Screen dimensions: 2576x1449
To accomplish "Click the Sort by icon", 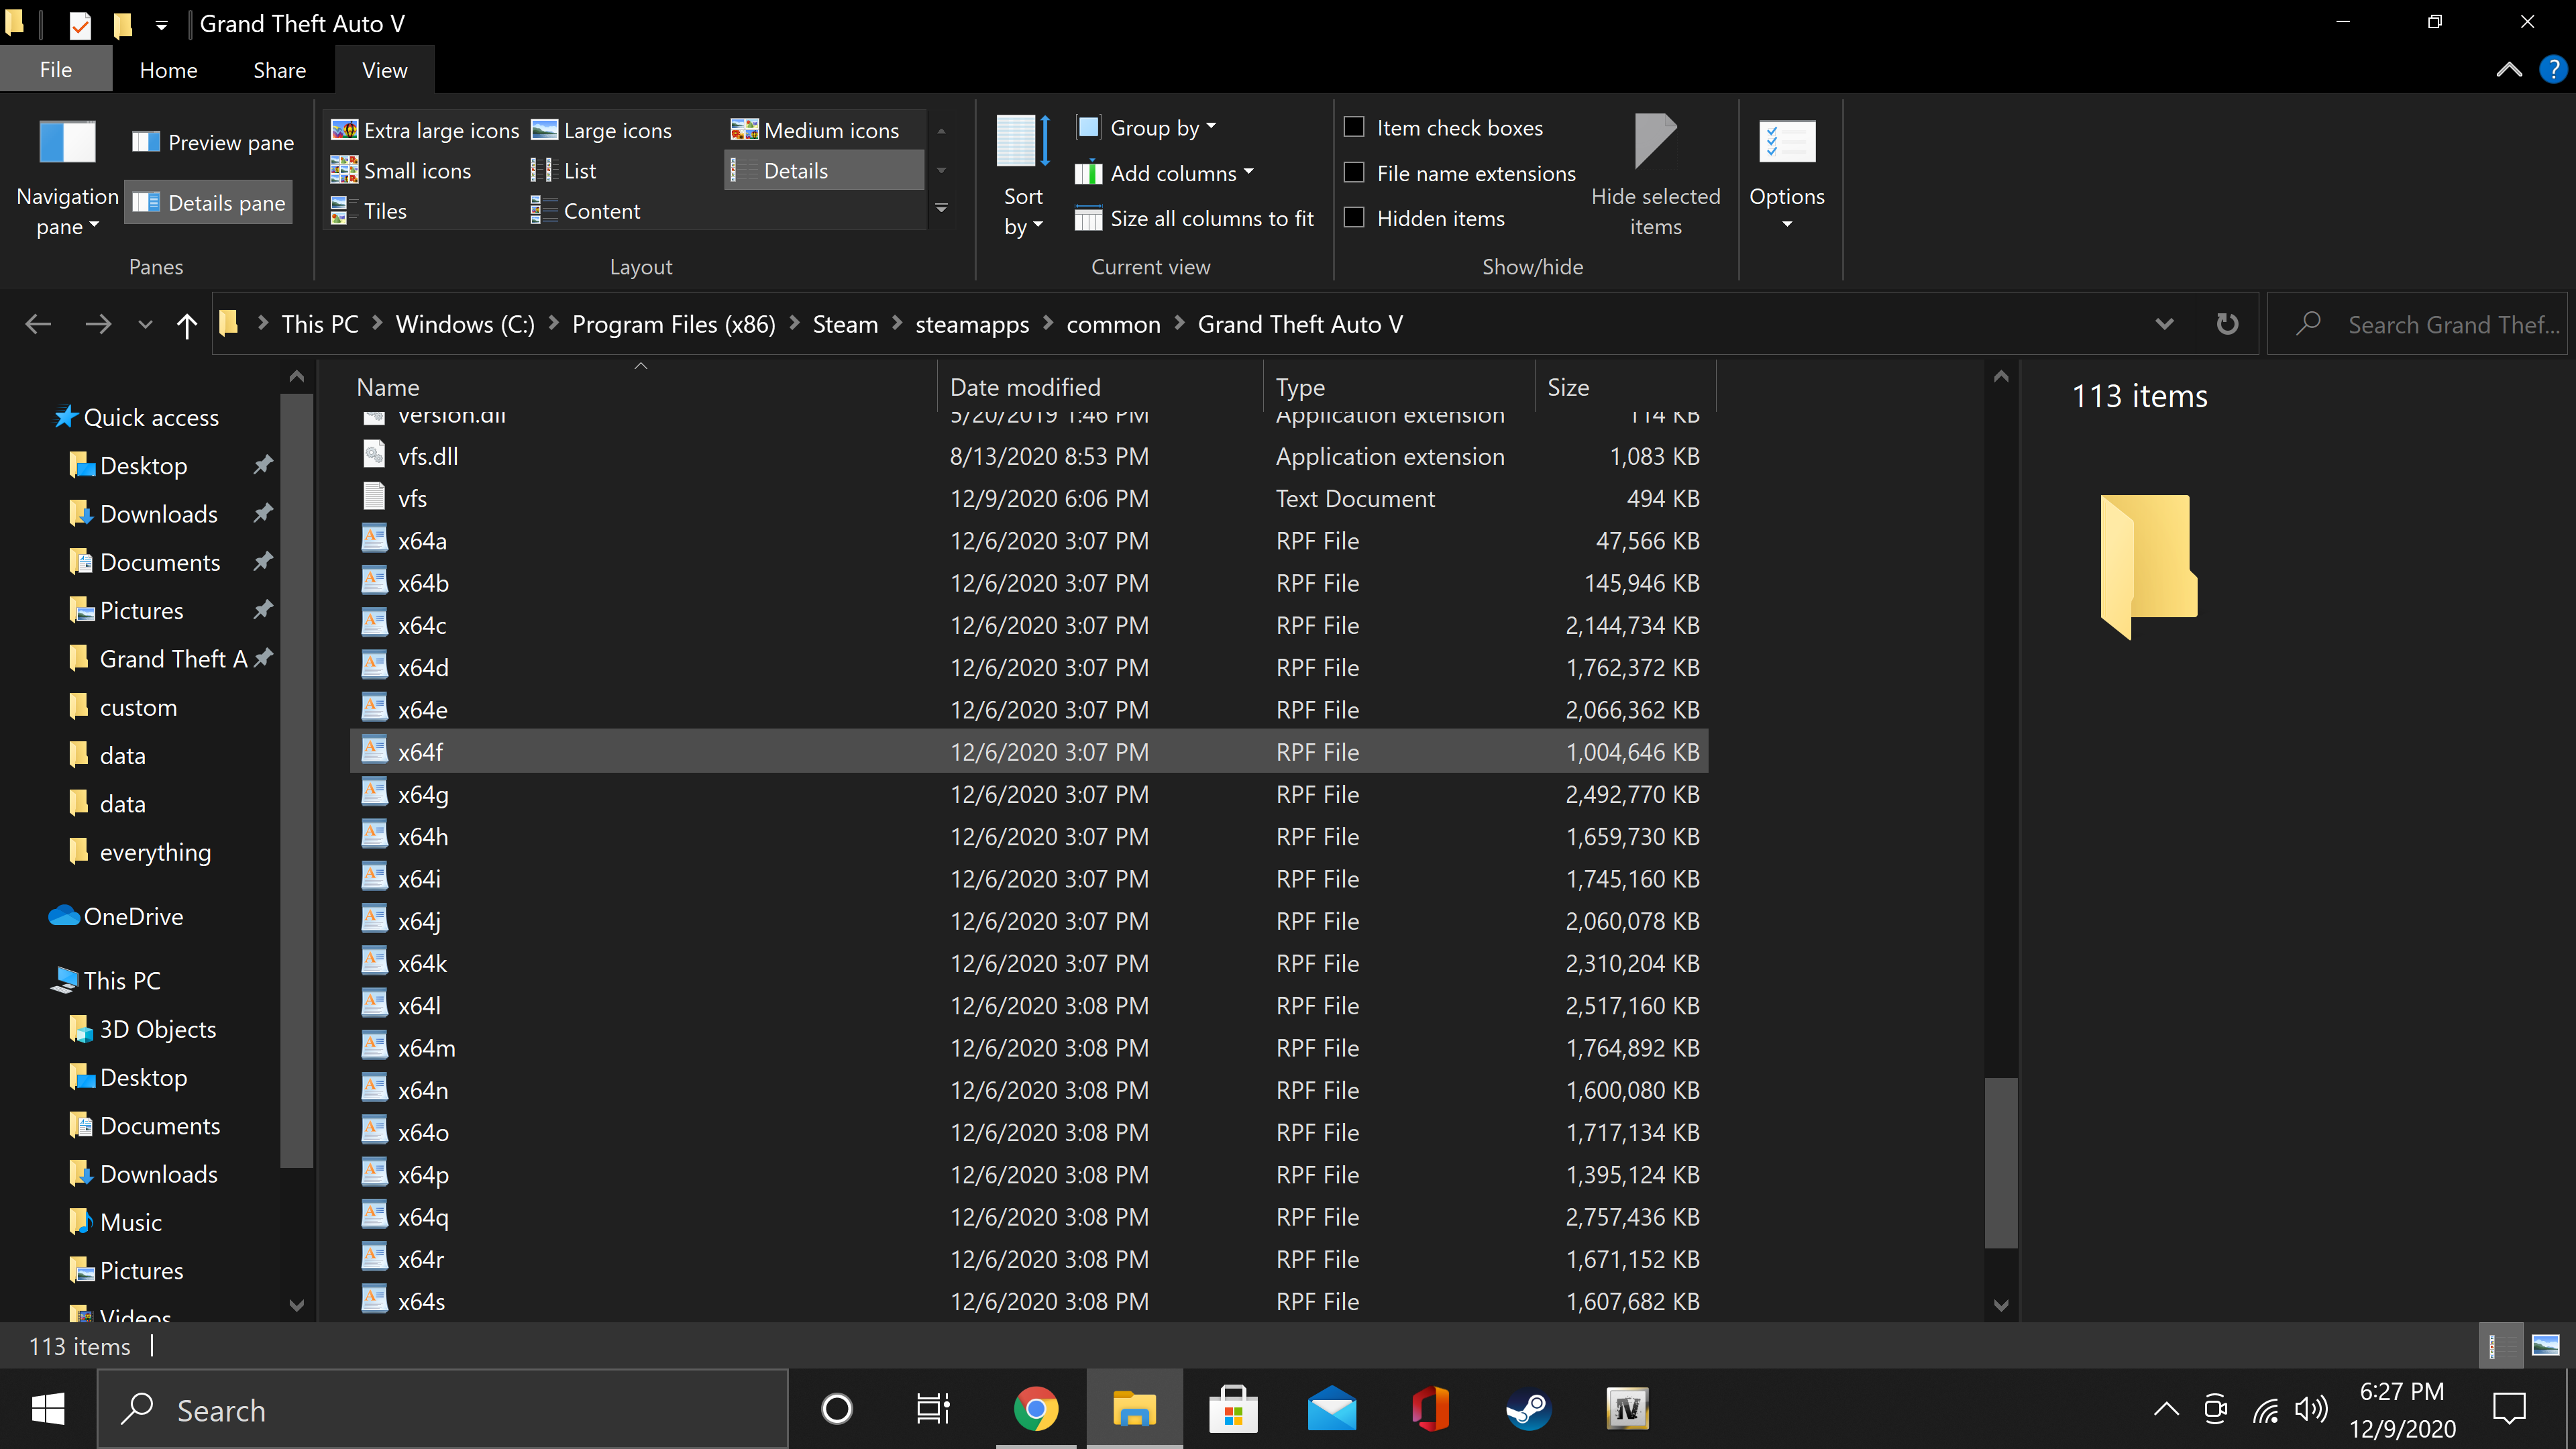I will tap(1022, 142).
